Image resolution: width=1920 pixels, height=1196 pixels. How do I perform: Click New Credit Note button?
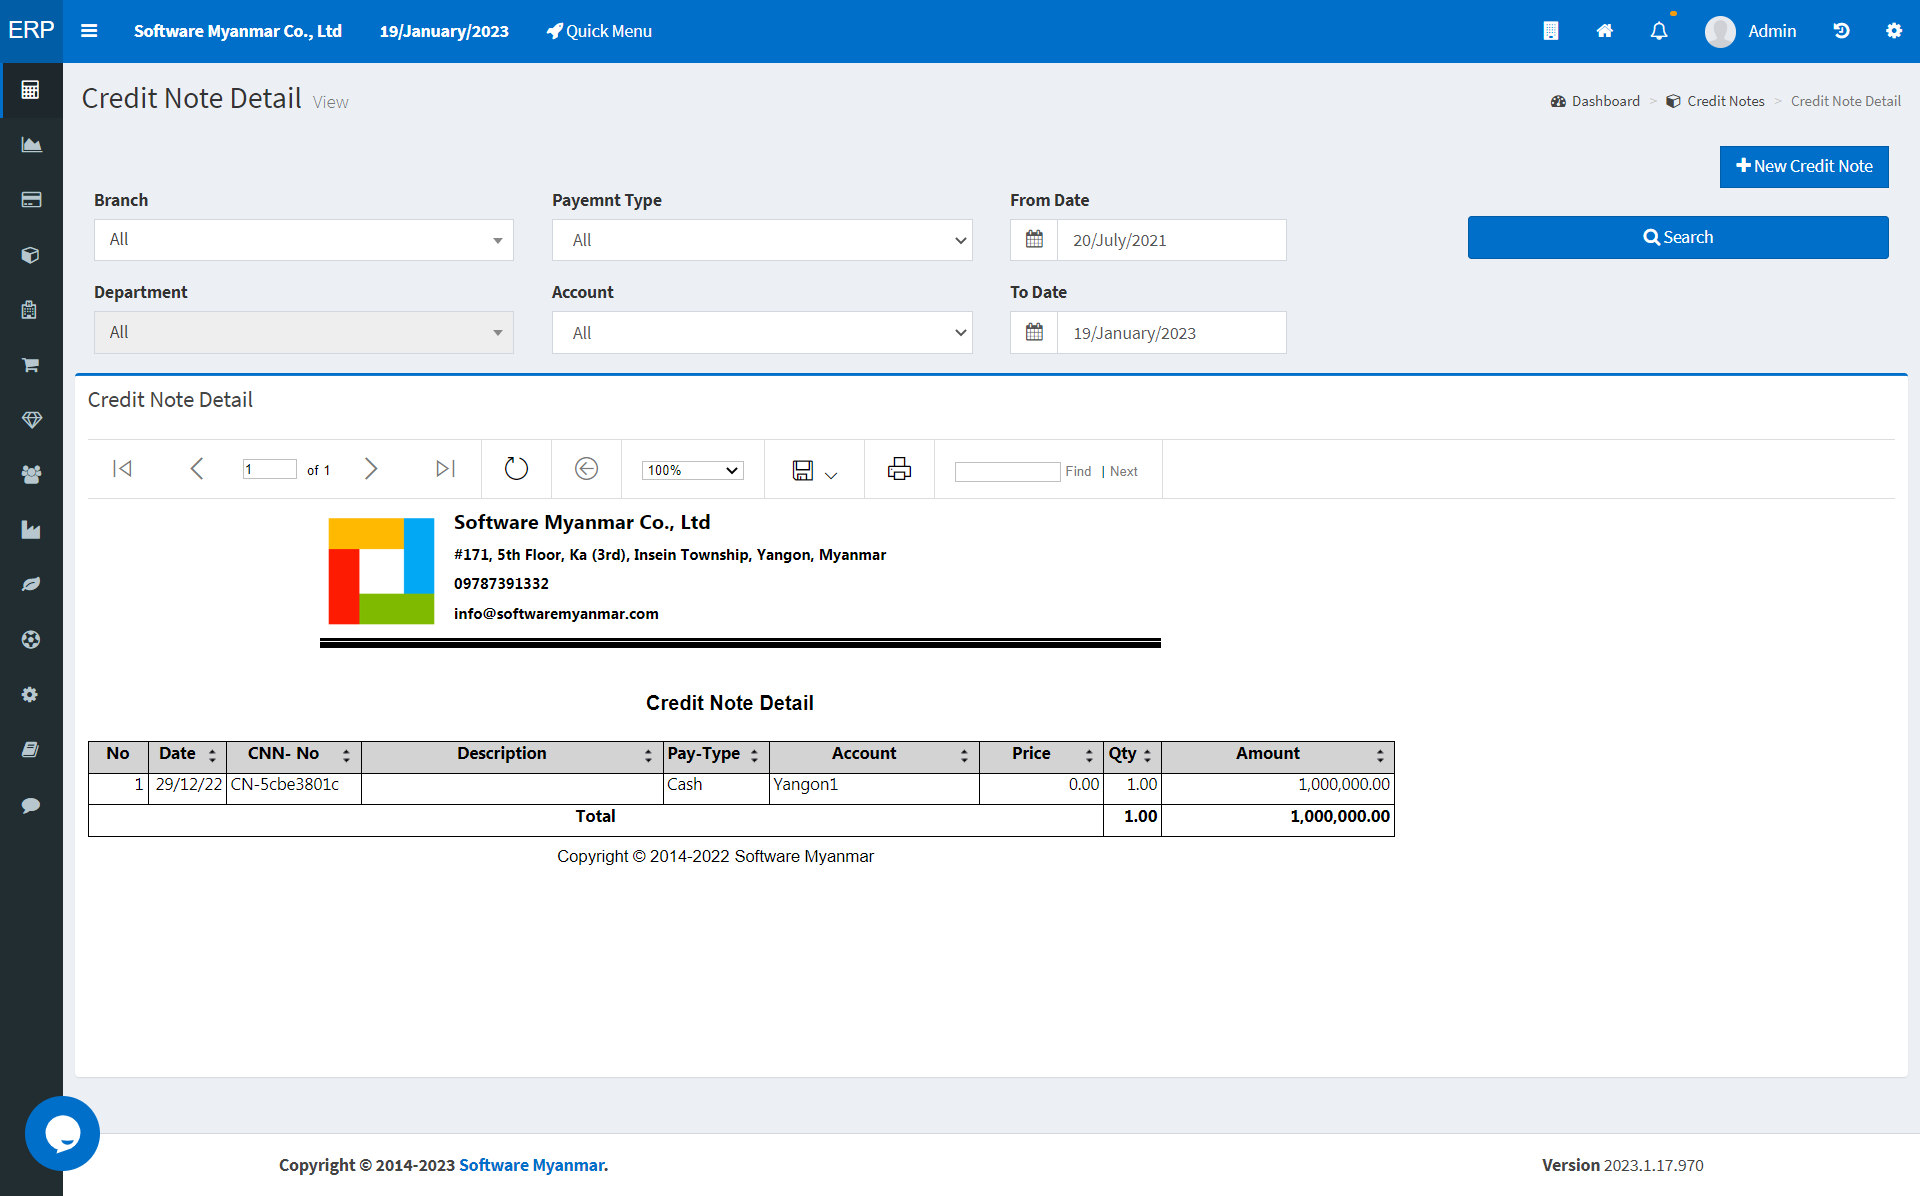point(1804,166)
